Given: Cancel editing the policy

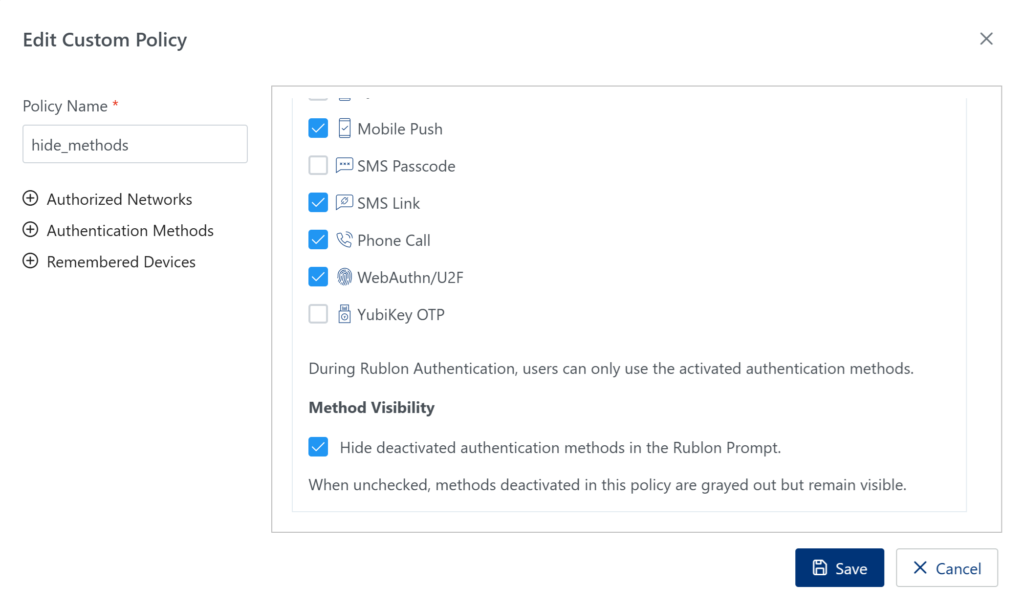Looking at the screenshot, I should point(946,567).
